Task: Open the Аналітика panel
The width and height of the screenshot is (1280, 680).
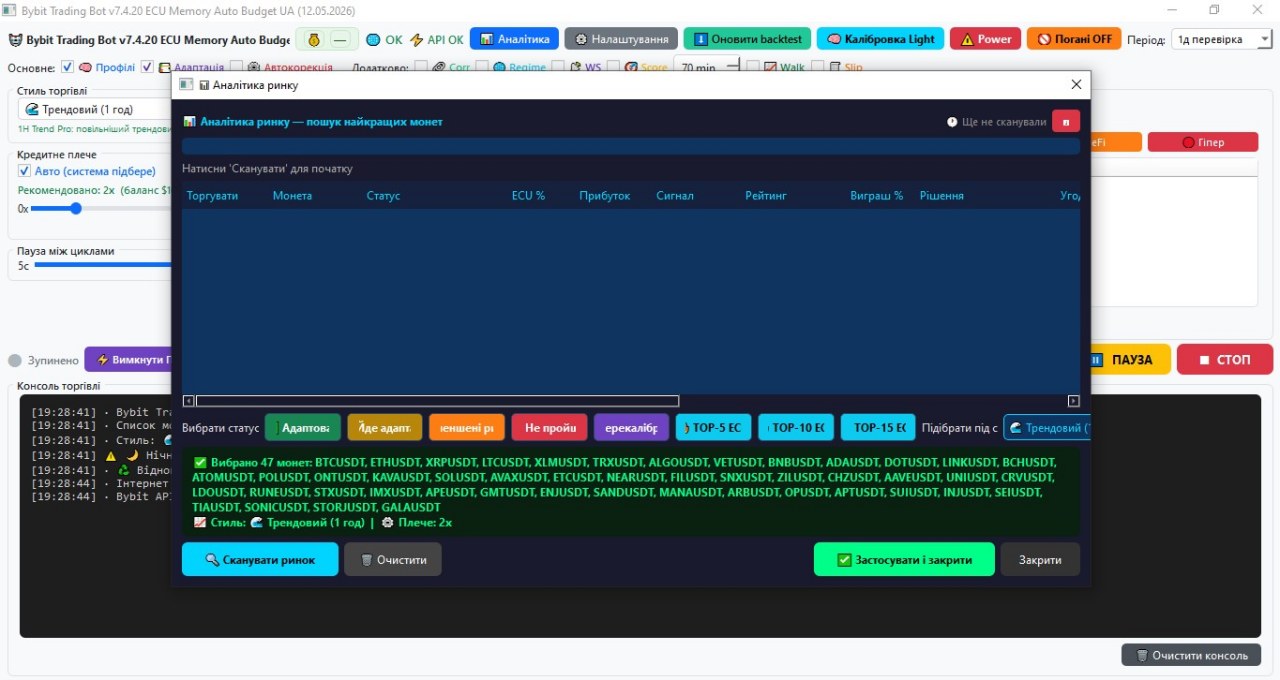Action: point(514,39)
